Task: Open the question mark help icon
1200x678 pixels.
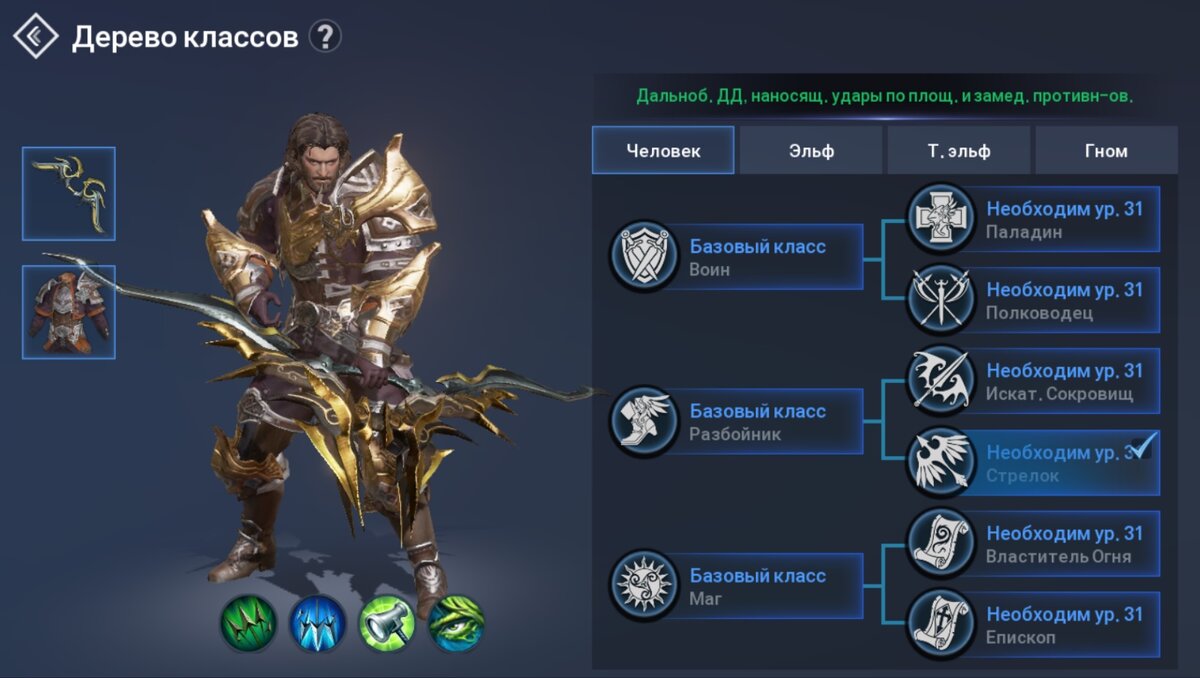Action: pyautogui.click(x=324, y=37)
